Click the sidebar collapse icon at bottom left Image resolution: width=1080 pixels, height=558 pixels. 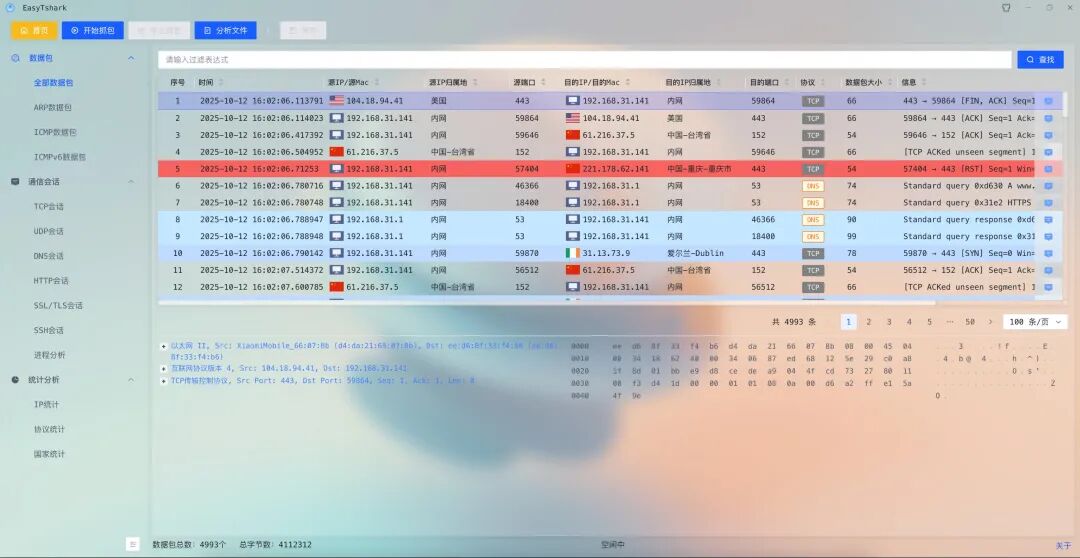point(132,544)
